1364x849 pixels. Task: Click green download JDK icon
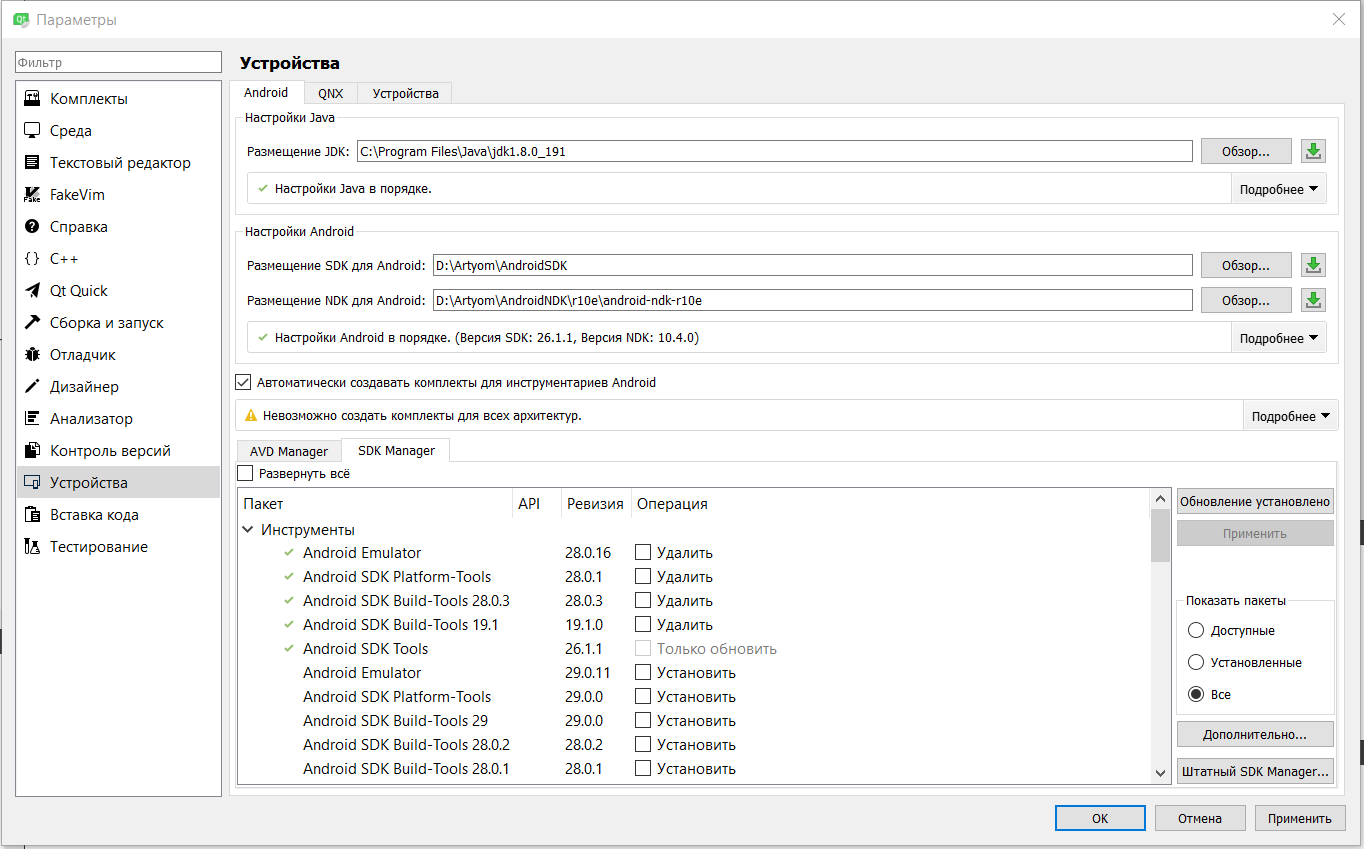coord(1313,151)
